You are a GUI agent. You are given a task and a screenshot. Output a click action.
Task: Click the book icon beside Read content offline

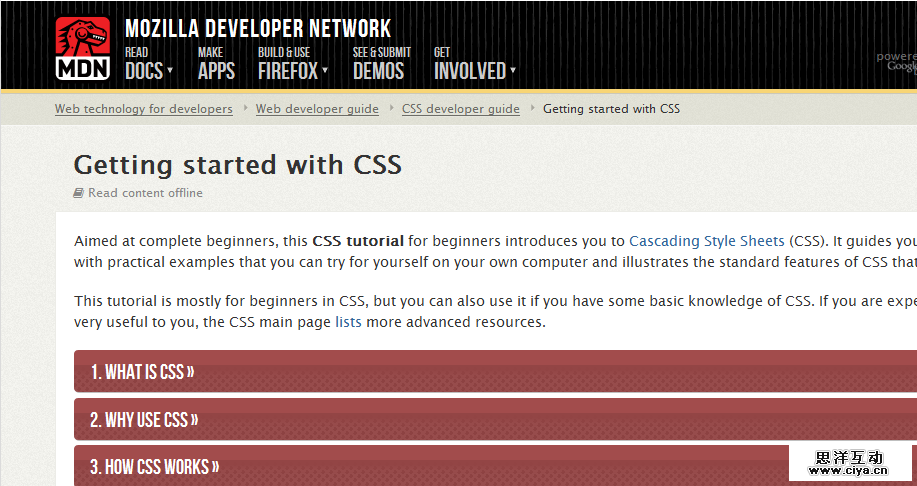point(79,193)
